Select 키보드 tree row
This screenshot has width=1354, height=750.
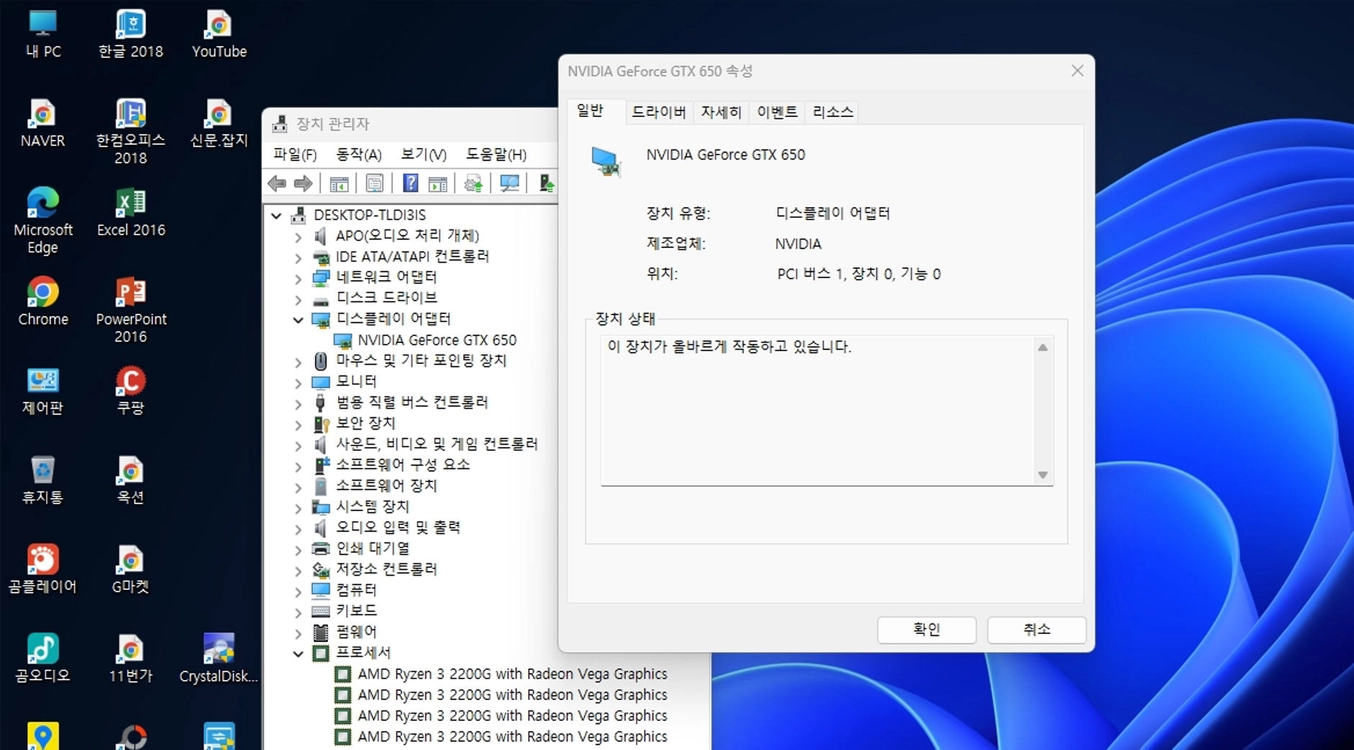coord(356,611)
